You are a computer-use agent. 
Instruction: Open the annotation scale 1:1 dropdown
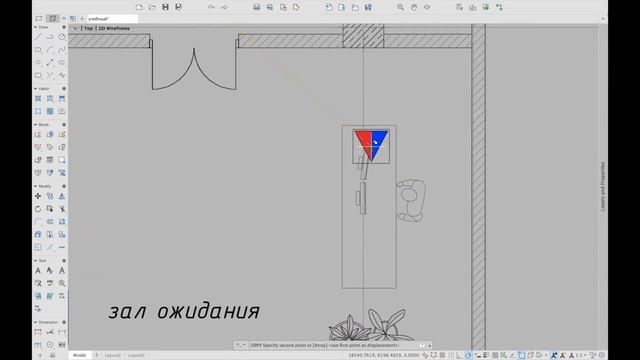[581, 355]
